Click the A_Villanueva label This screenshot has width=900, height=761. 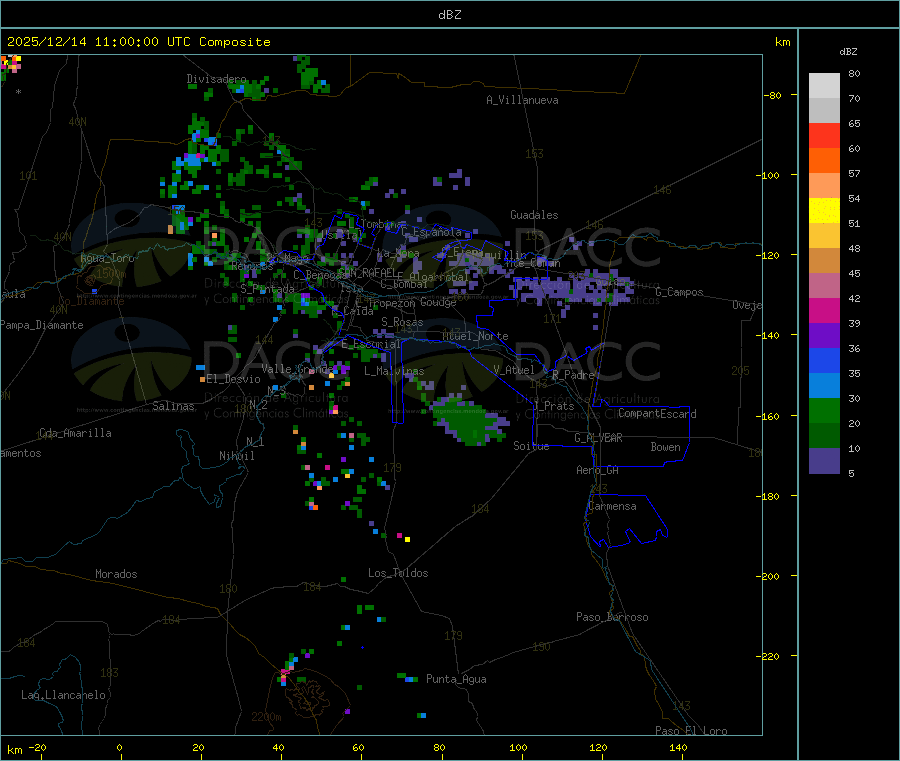click(x=522, y=100)
